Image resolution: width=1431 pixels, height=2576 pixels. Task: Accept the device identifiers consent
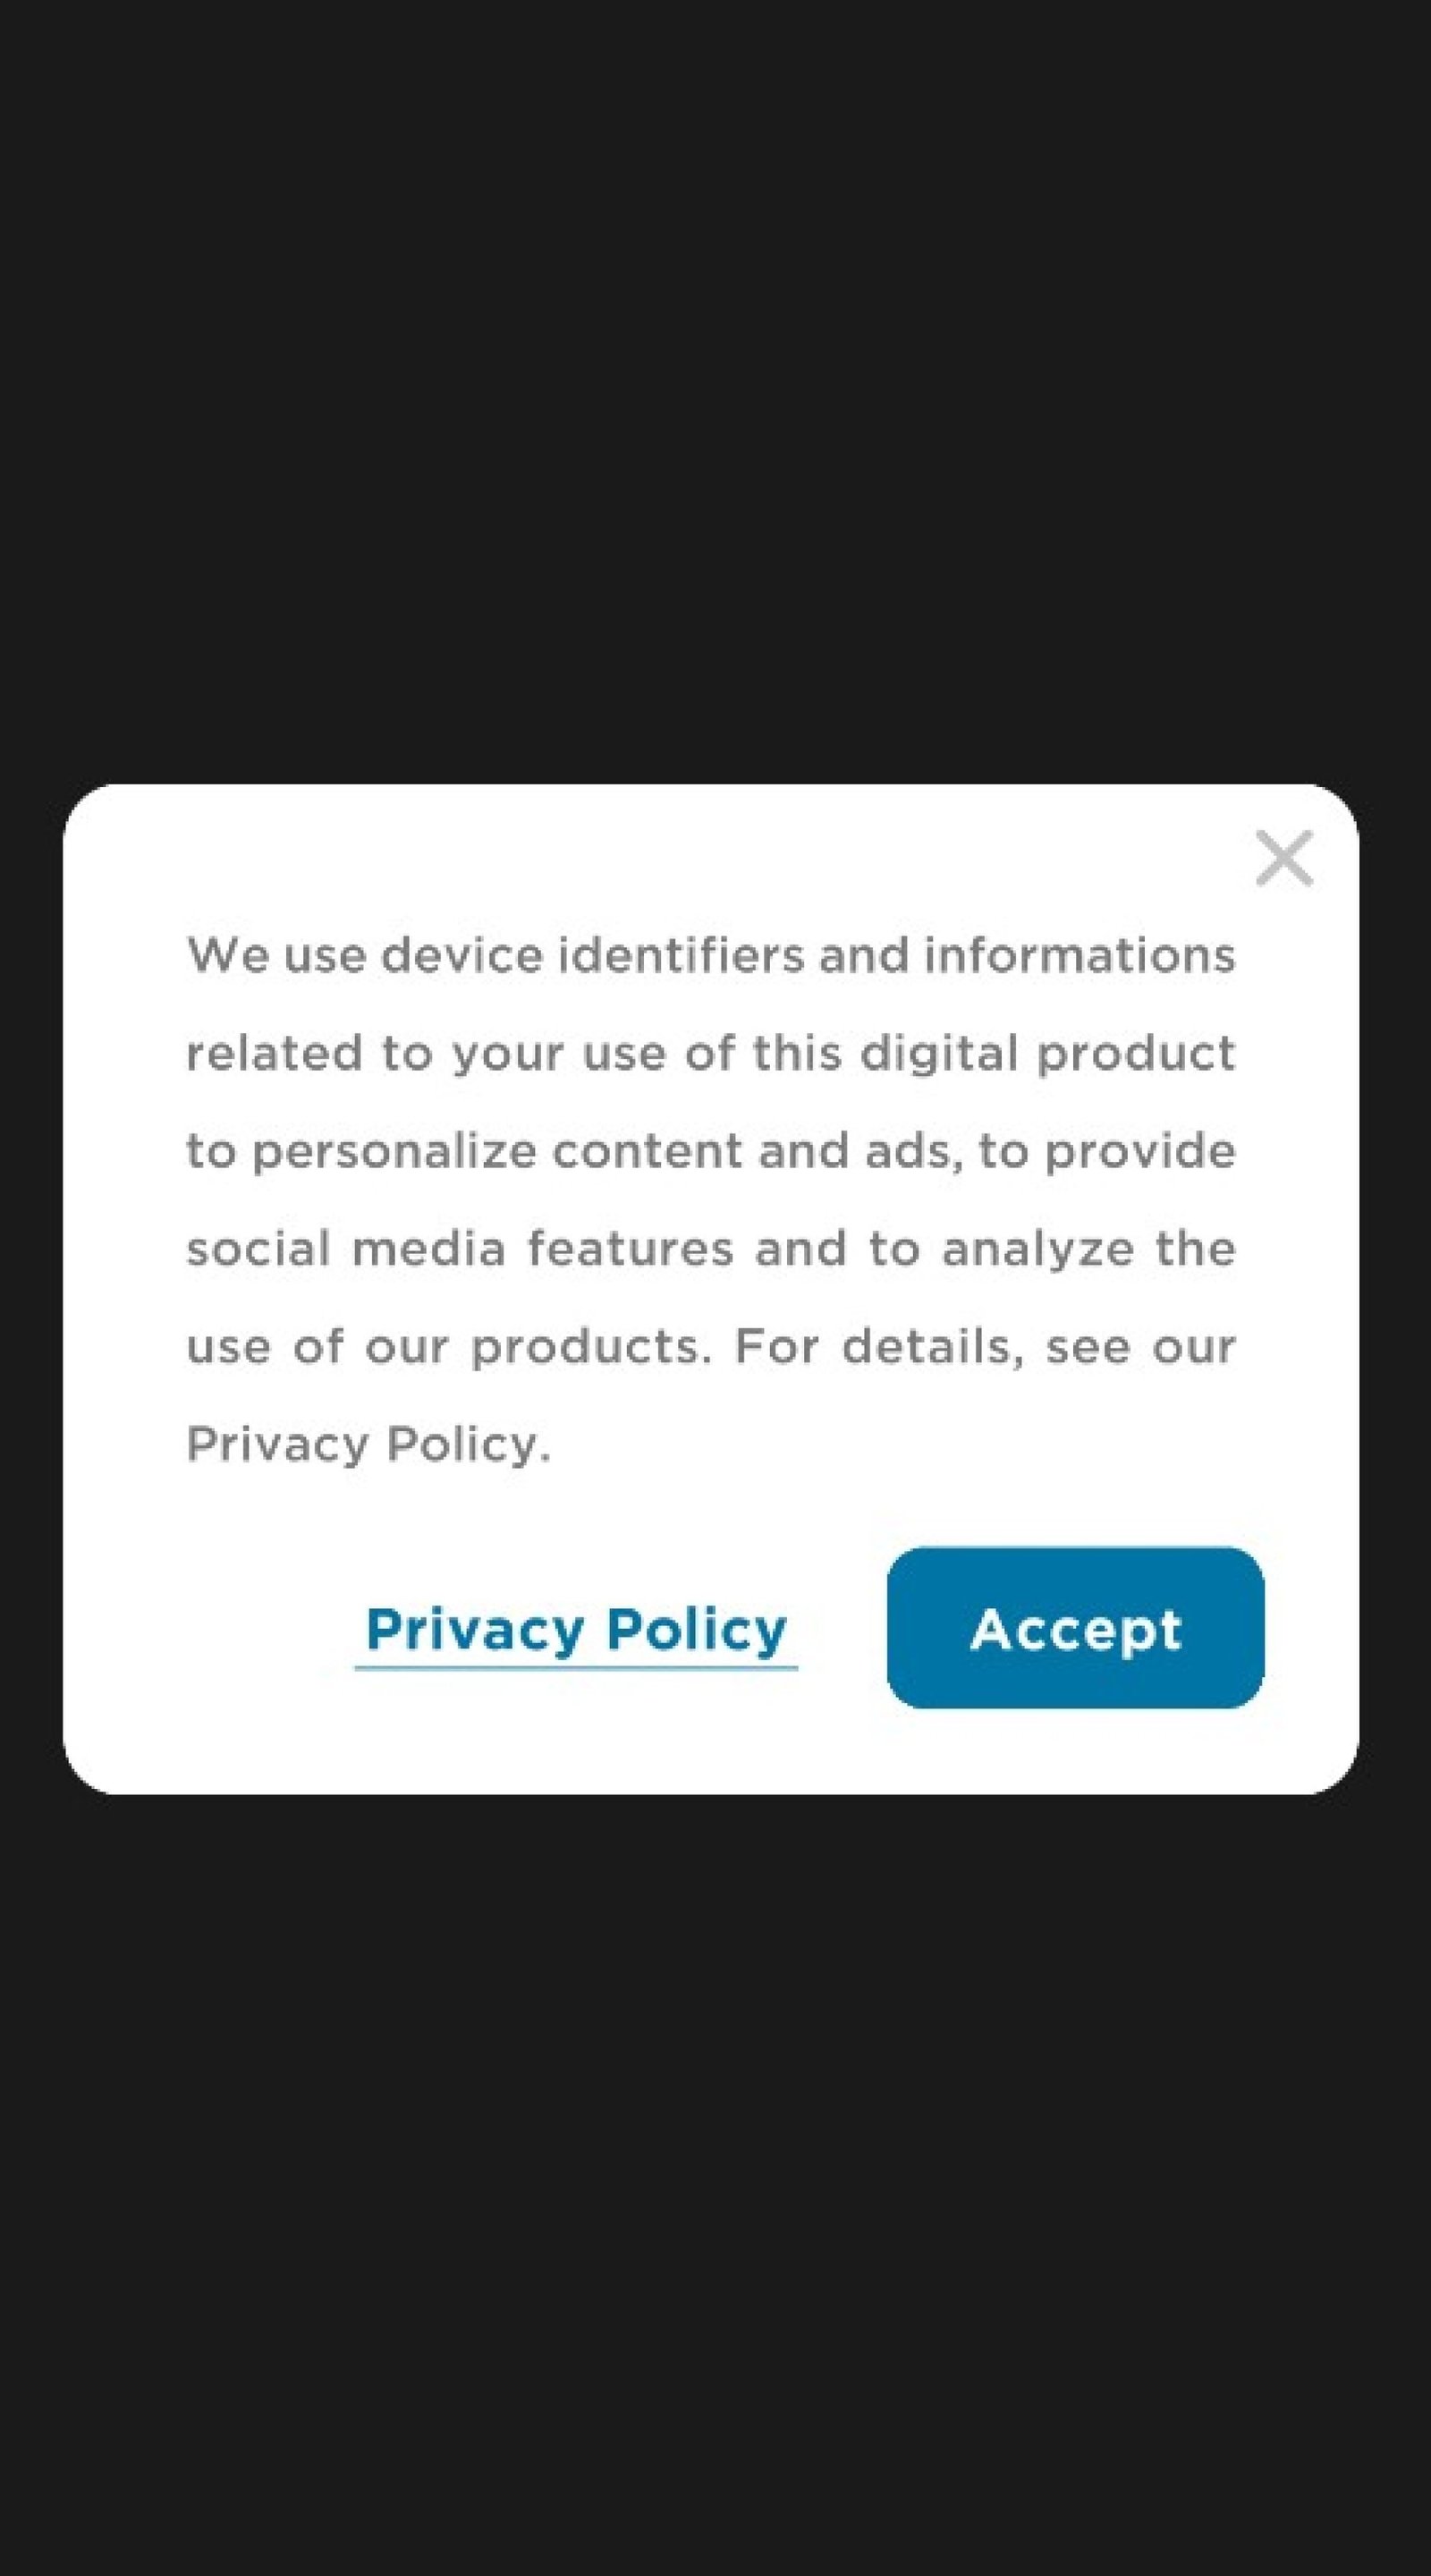1075,1629
